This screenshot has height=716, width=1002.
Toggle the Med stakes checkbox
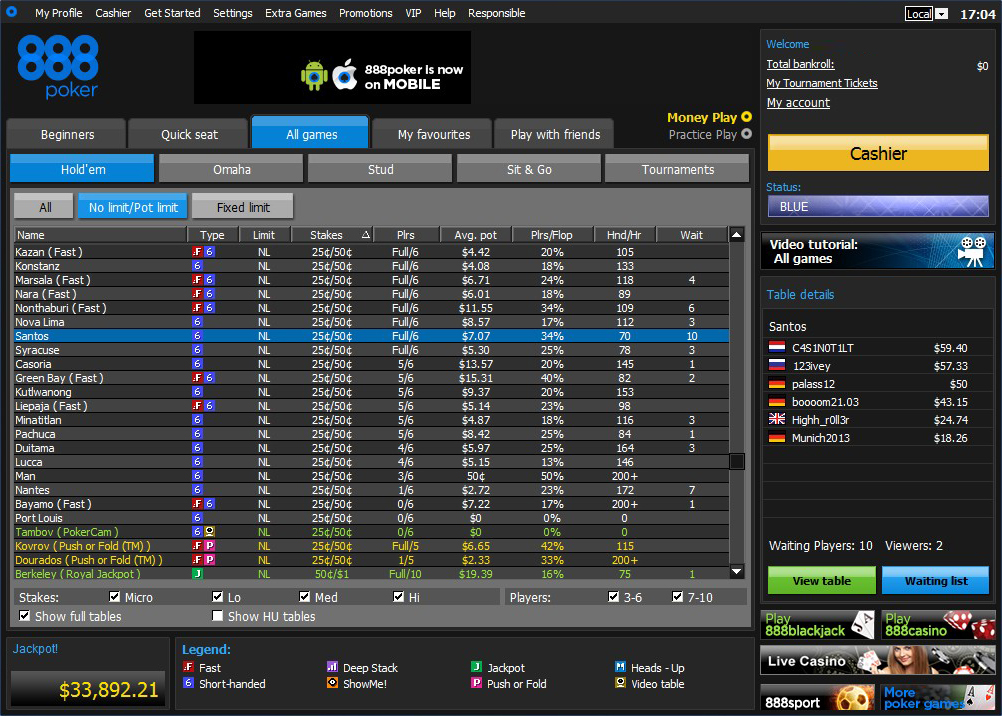tap(305, 596)
